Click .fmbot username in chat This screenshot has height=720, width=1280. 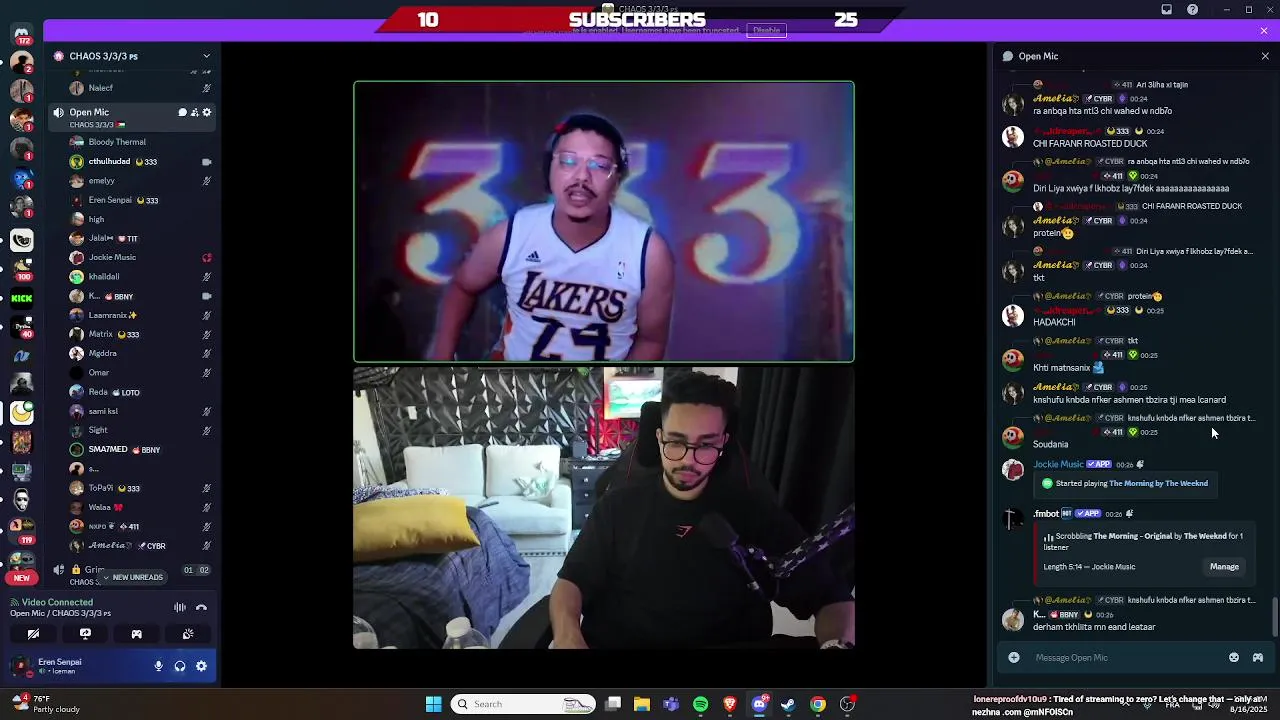tap(1046, 514)
